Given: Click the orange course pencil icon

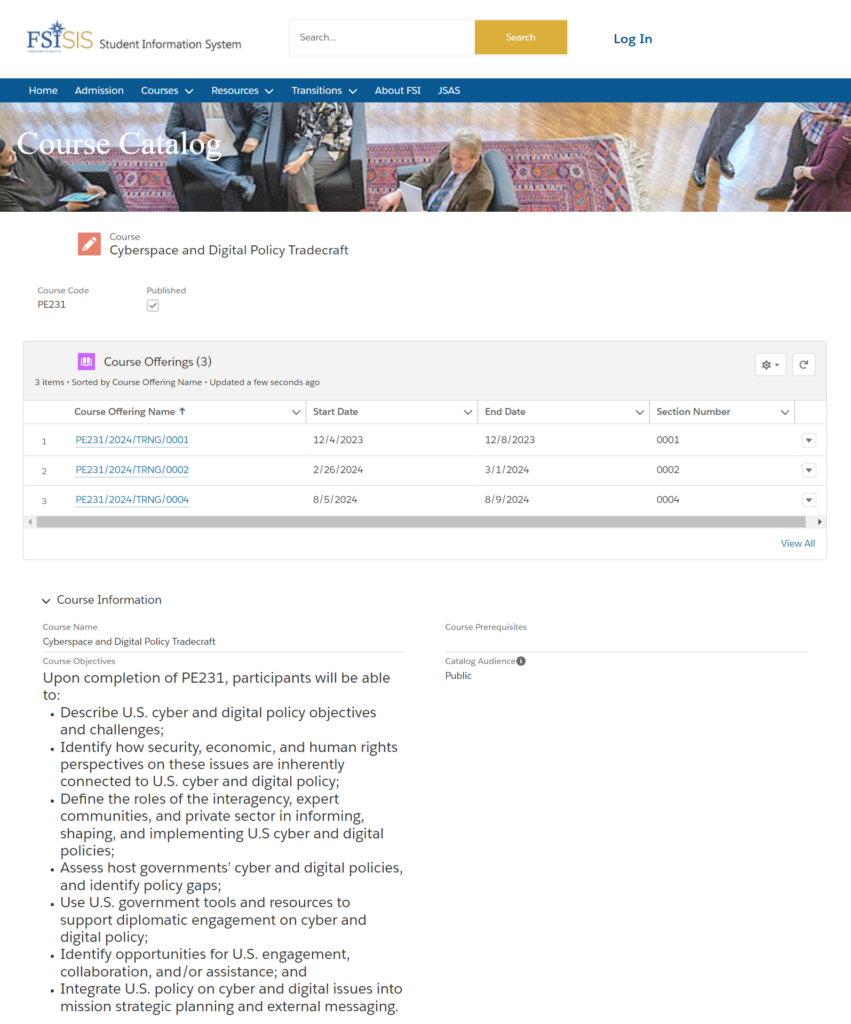Looking at the screenshot, I should (x=89, y=244).
